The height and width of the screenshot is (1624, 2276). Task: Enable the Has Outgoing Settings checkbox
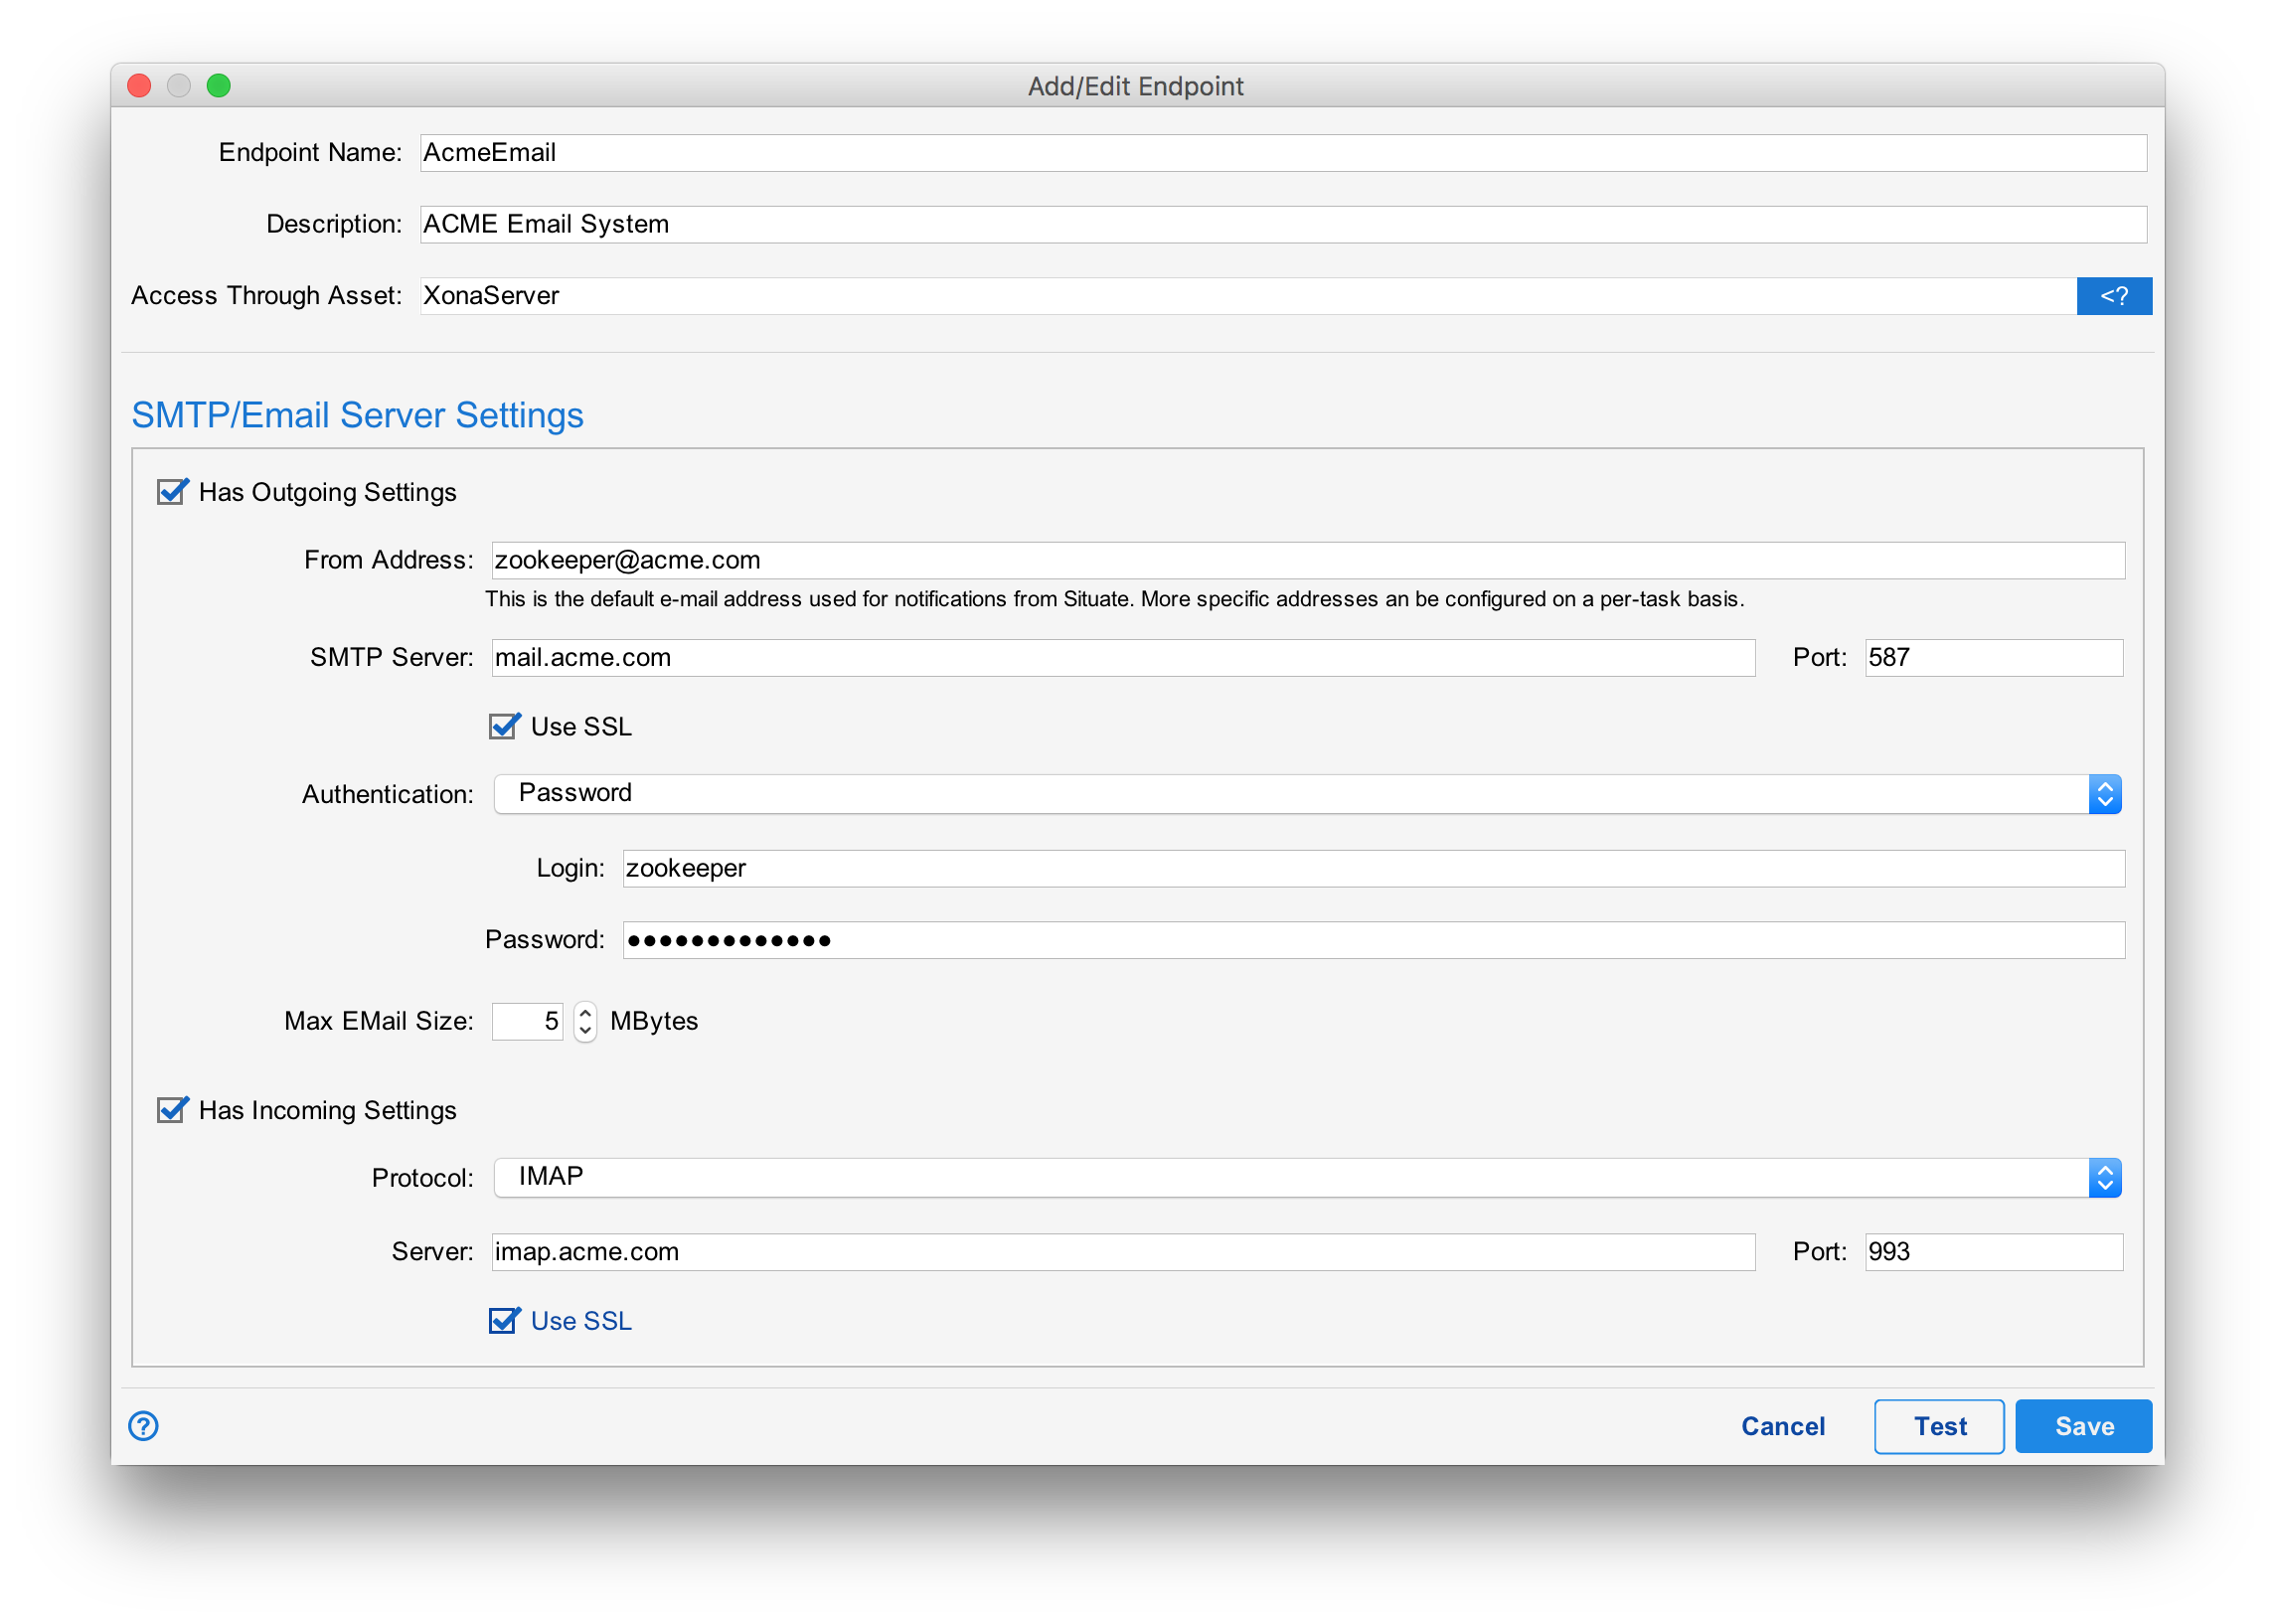click(171, 491)
